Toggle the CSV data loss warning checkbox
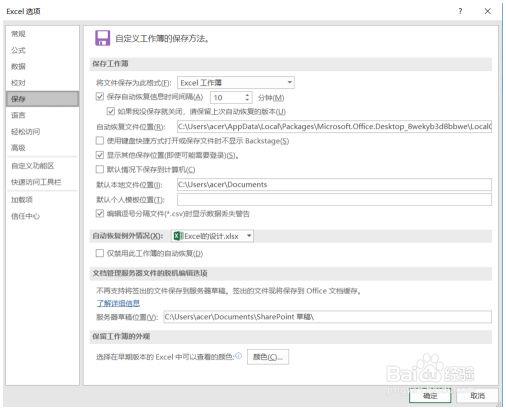Screen dimensions: 506x410 point(100,213)
